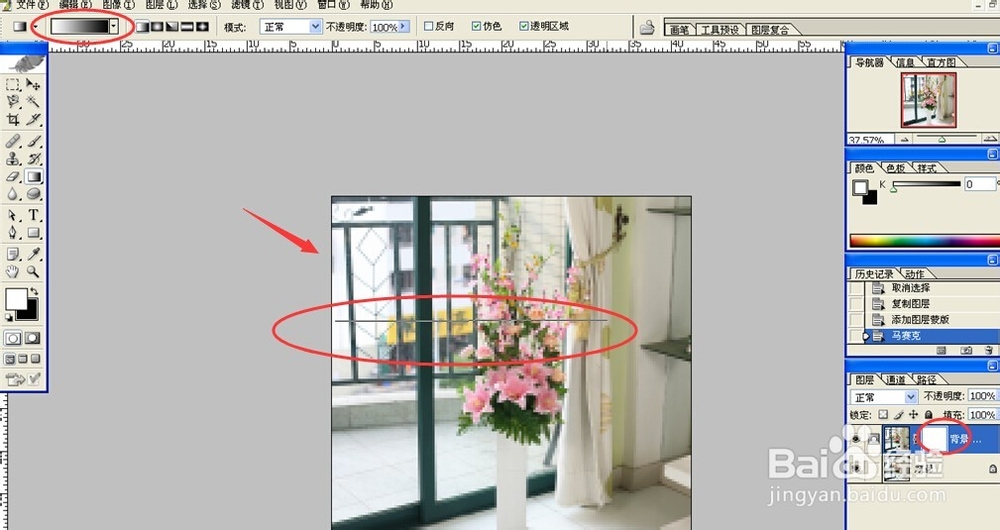Choose diamond gradient style
The width and height of the screenshot is (1000, 530).
pos(202,27)
